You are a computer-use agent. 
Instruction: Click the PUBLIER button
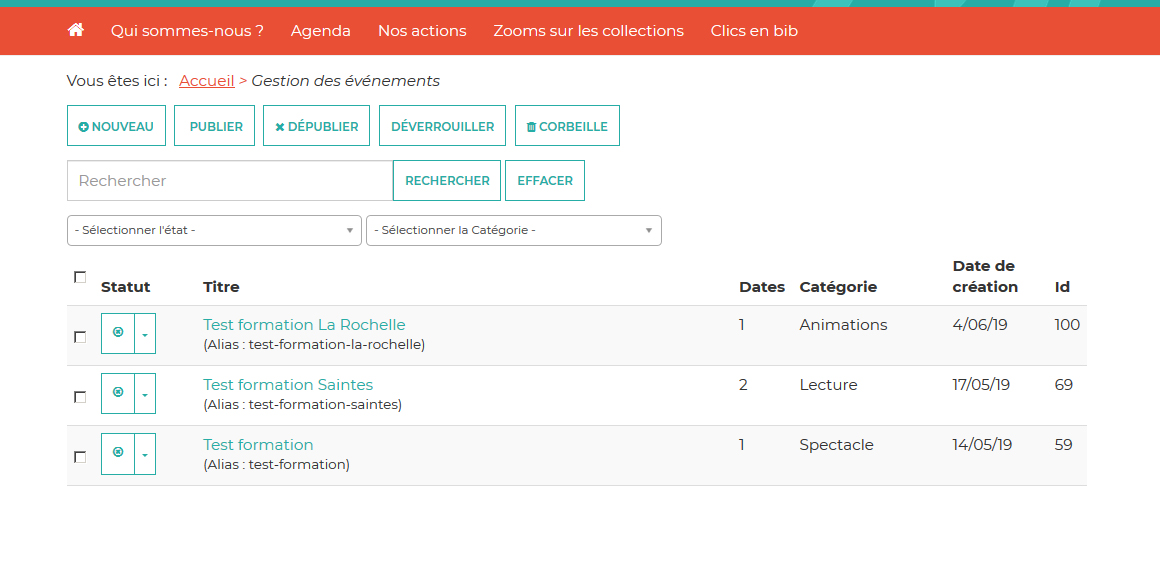pos(215,126)
